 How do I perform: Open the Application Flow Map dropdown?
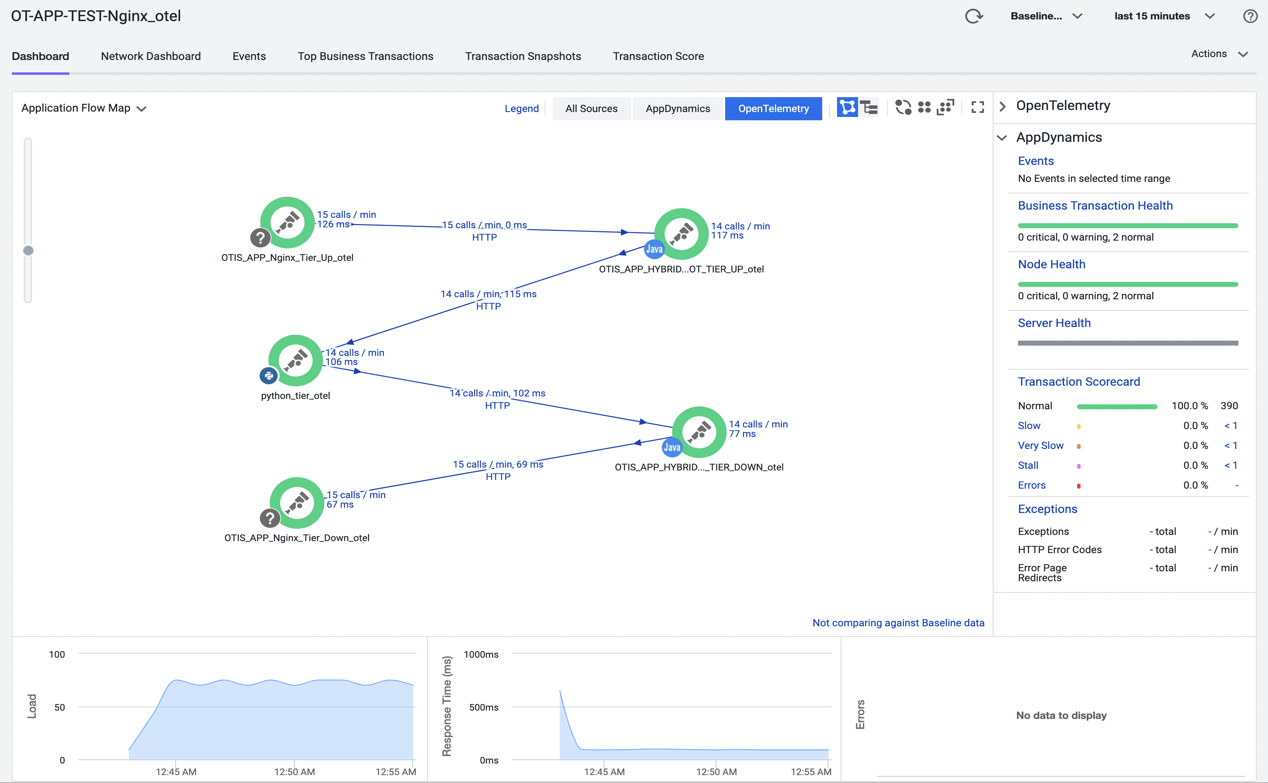pos(84,108)
